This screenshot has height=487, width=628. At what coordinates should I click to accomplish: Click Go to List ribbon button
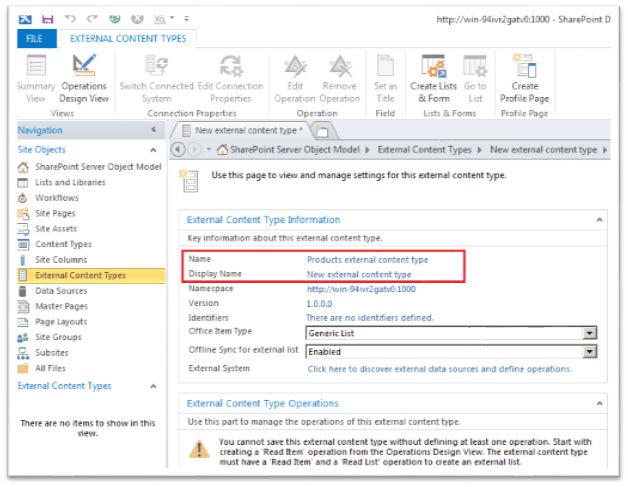(x=475, y=79)
